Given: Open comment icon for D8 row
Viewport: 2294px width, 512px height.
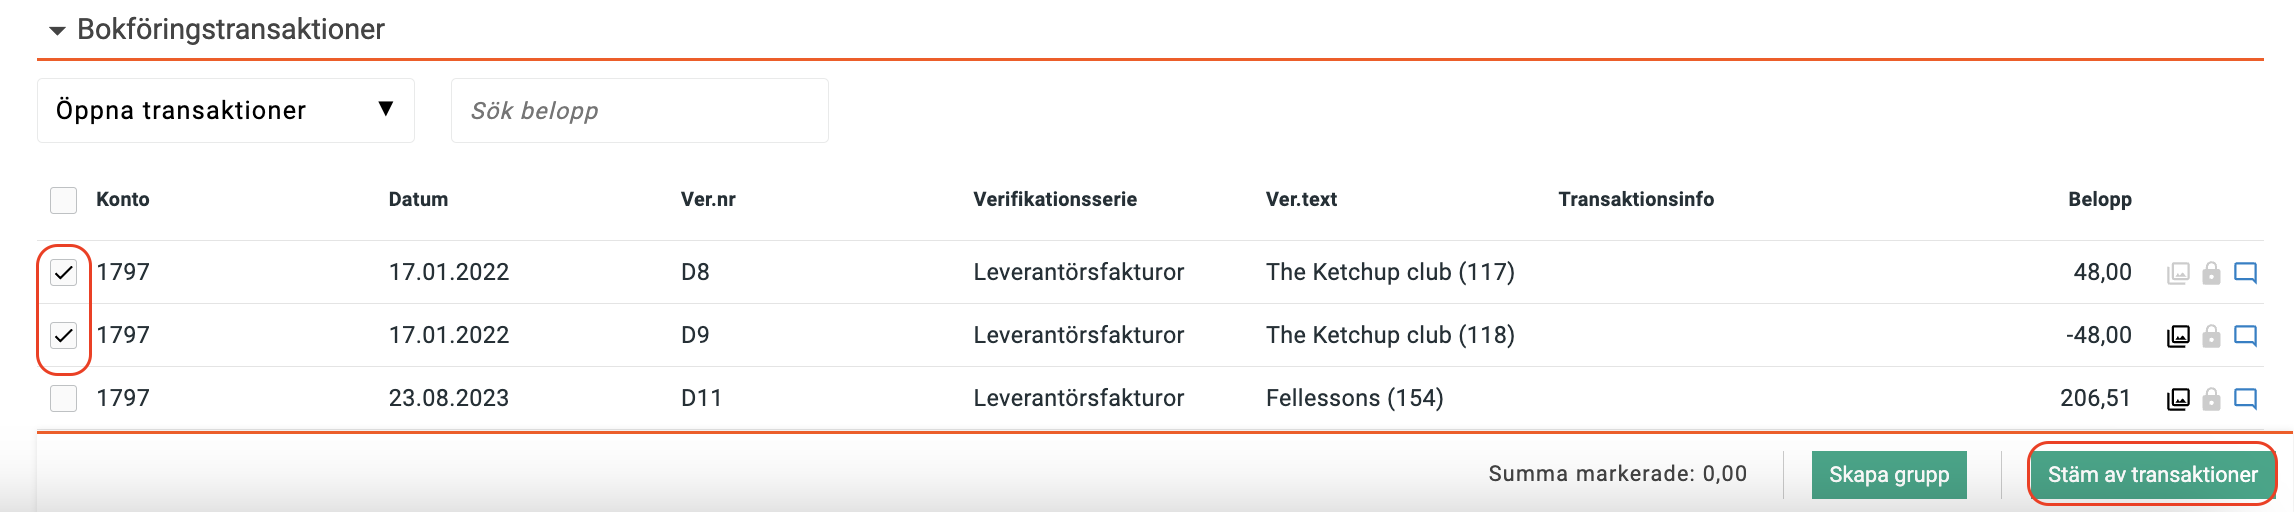Looking at the screenshot, I should point(2246,273).
